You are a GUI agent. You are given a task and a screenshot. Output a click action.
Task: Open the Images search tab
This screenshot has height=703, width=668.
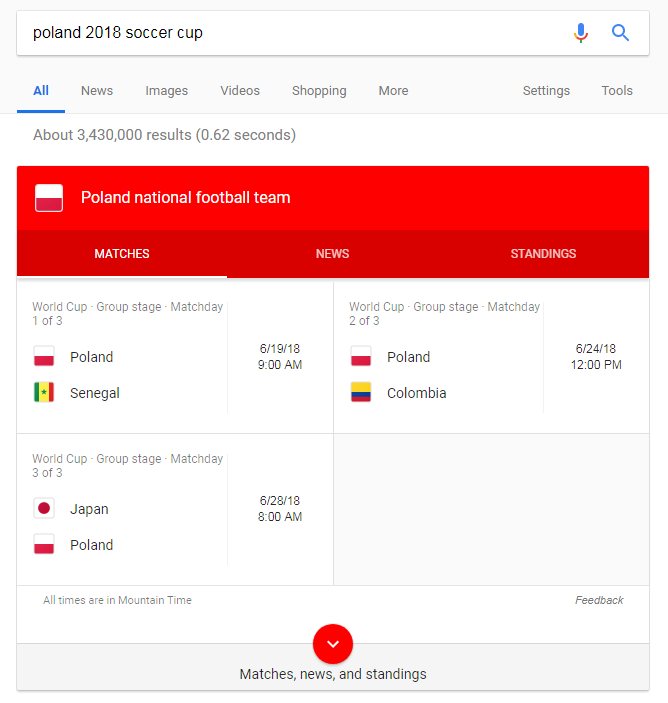166,91
